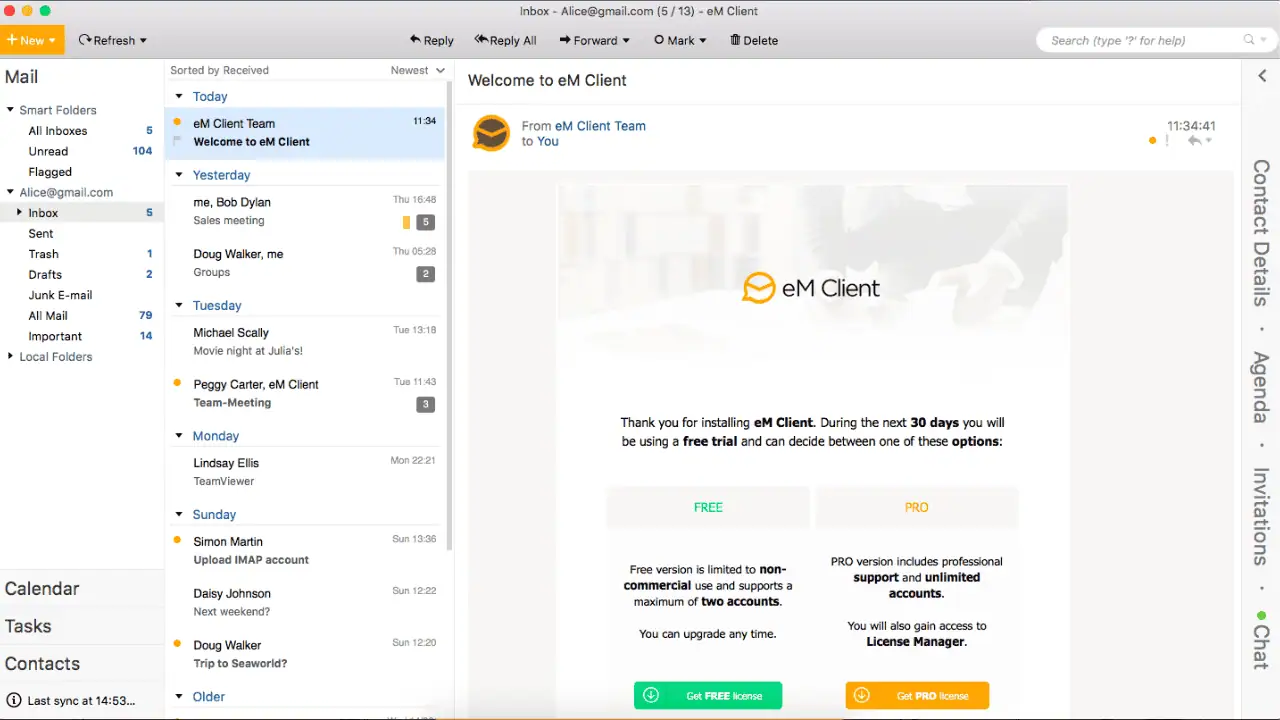Click the sync info icon in status bar
Viewport: 1280px width, 720px height.
coord(14,700)
